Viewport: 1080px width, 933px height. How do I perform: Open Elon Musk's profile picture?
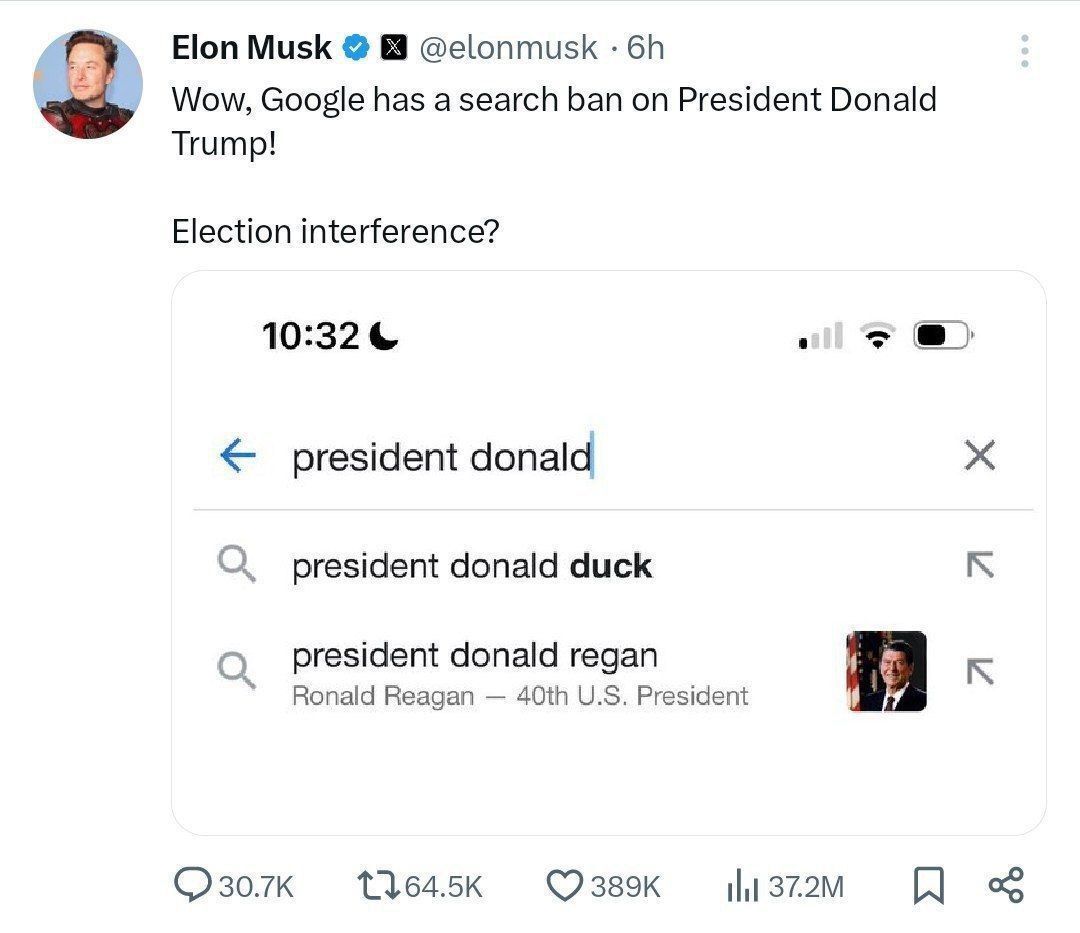[87, 84]
